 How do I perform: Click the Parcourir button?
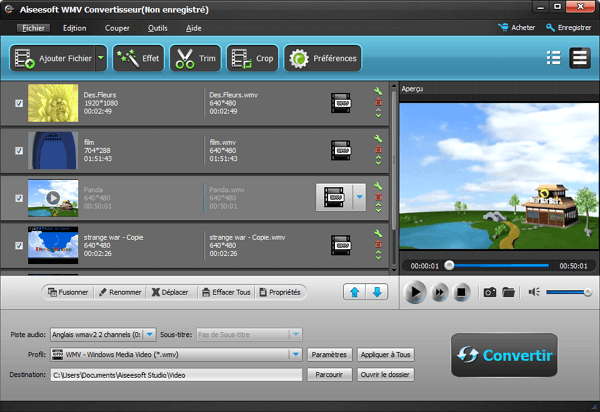tap(329, 375)
